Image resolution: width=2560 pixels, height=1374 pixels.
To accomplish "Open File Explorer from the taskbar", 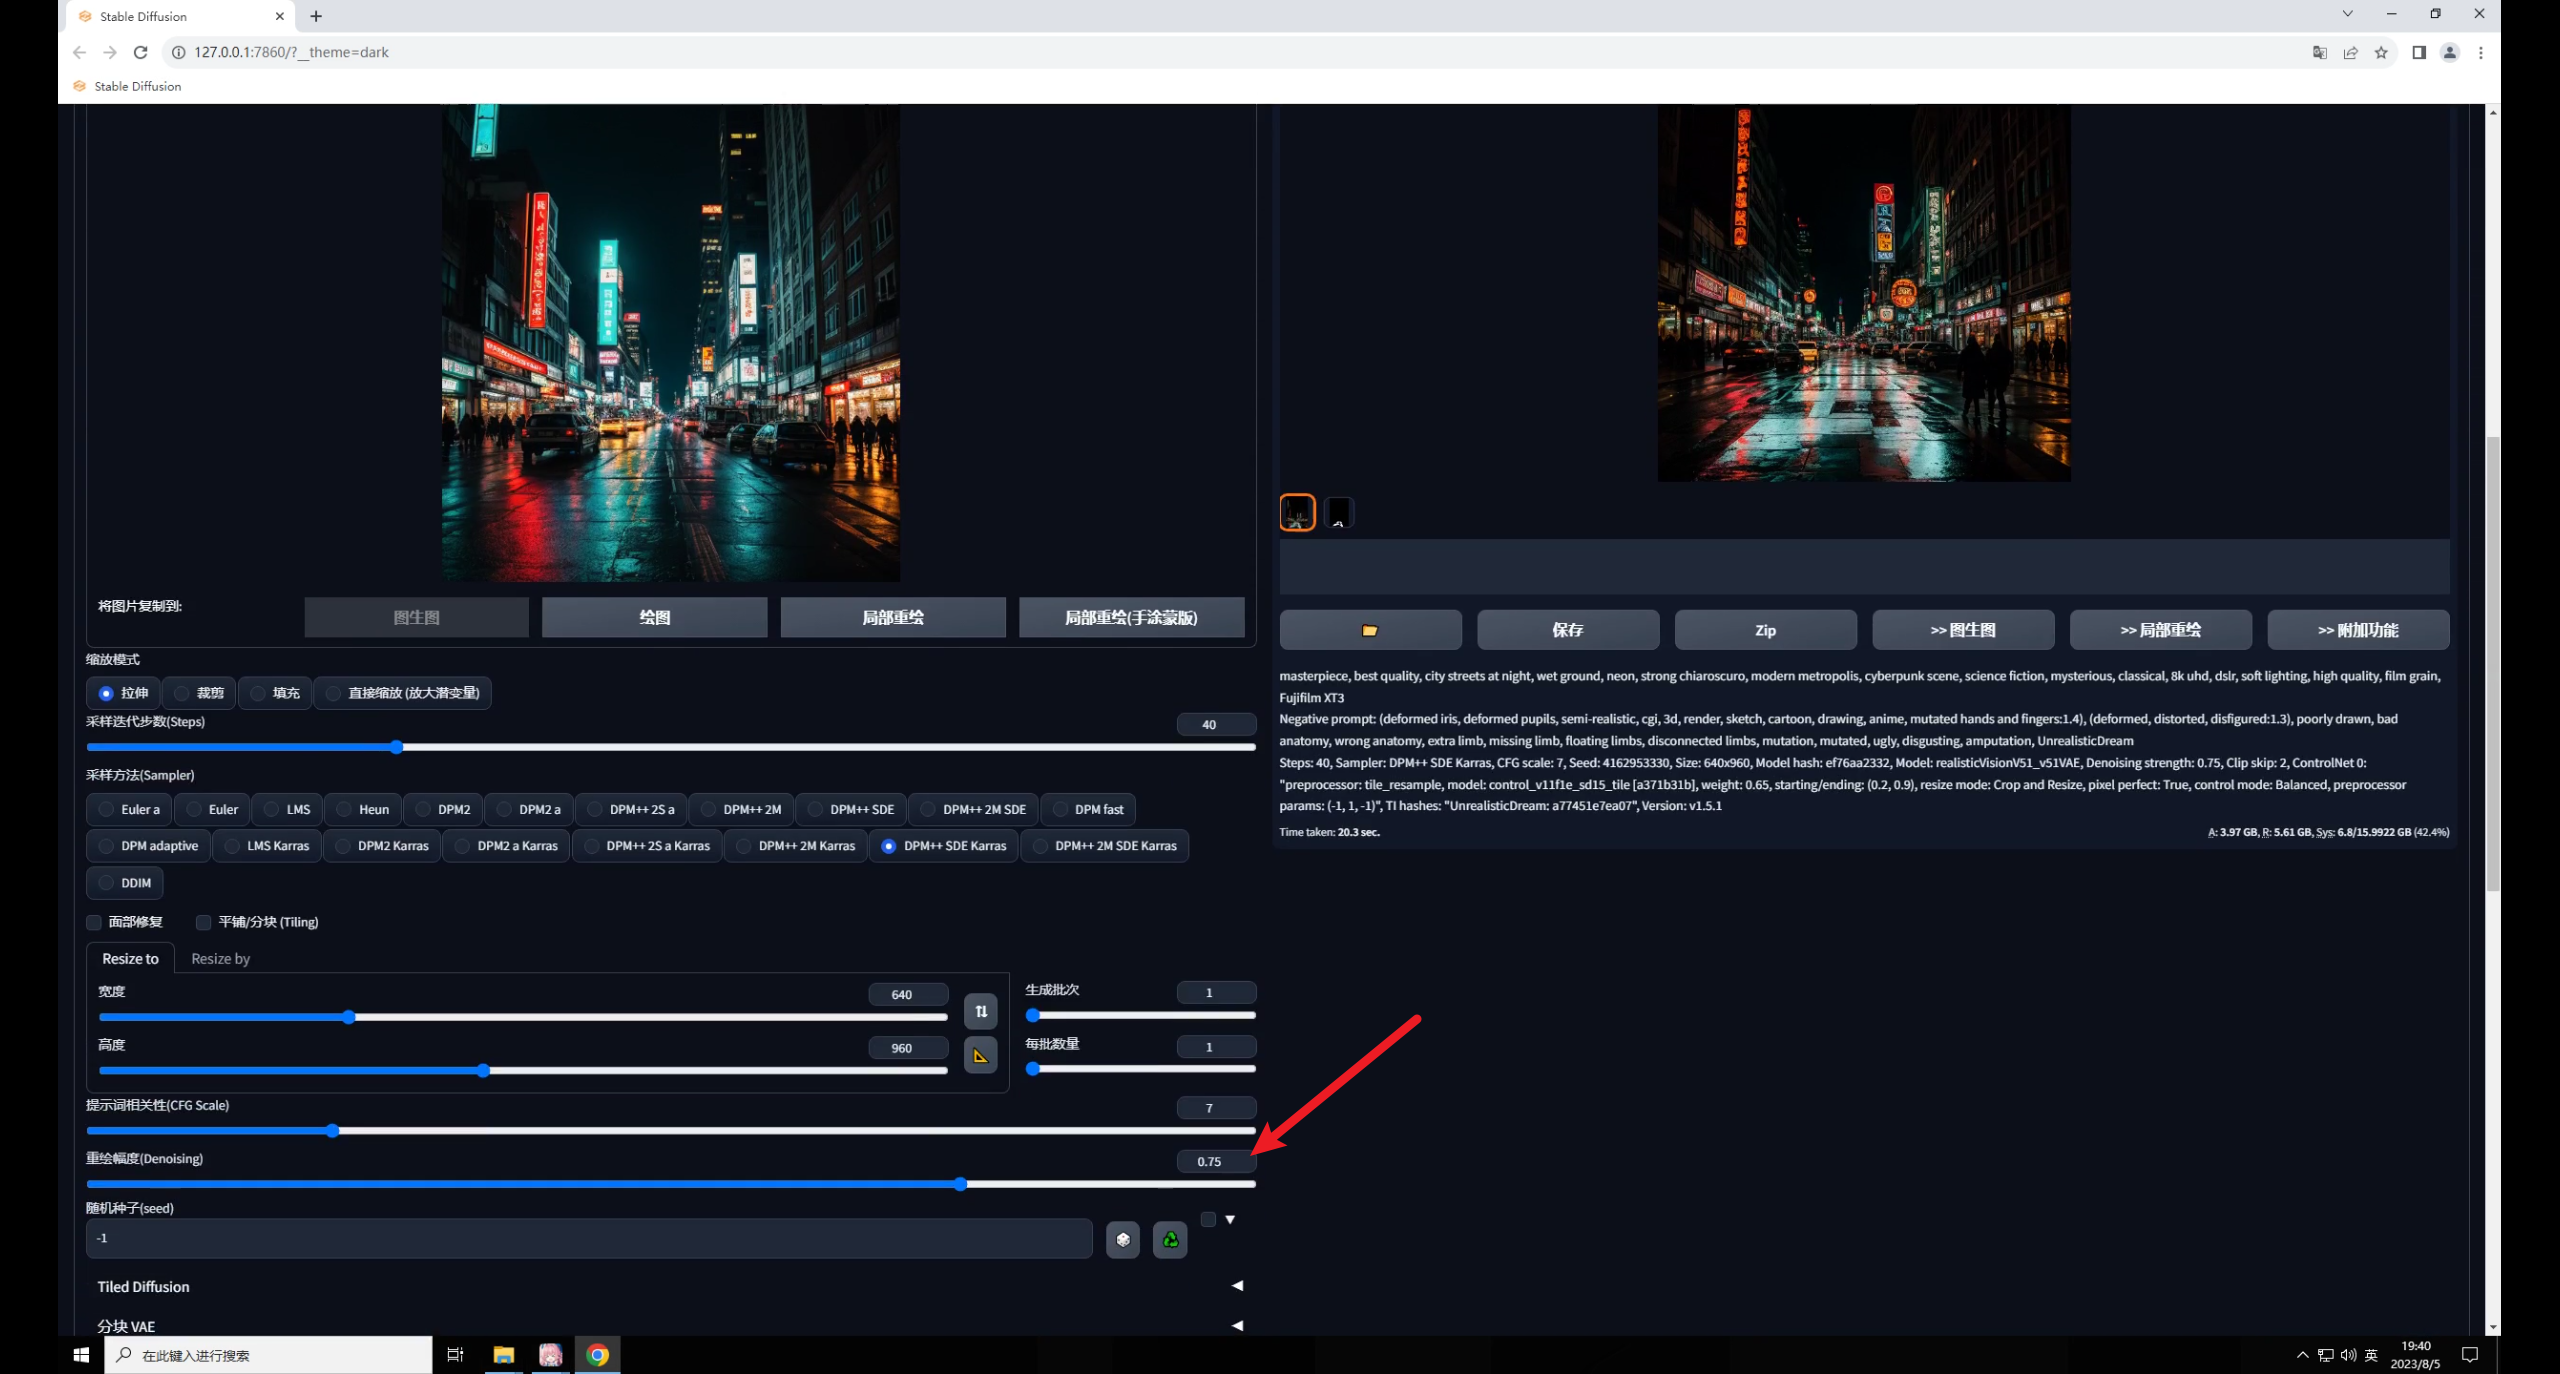I will tap(503, 1355).
